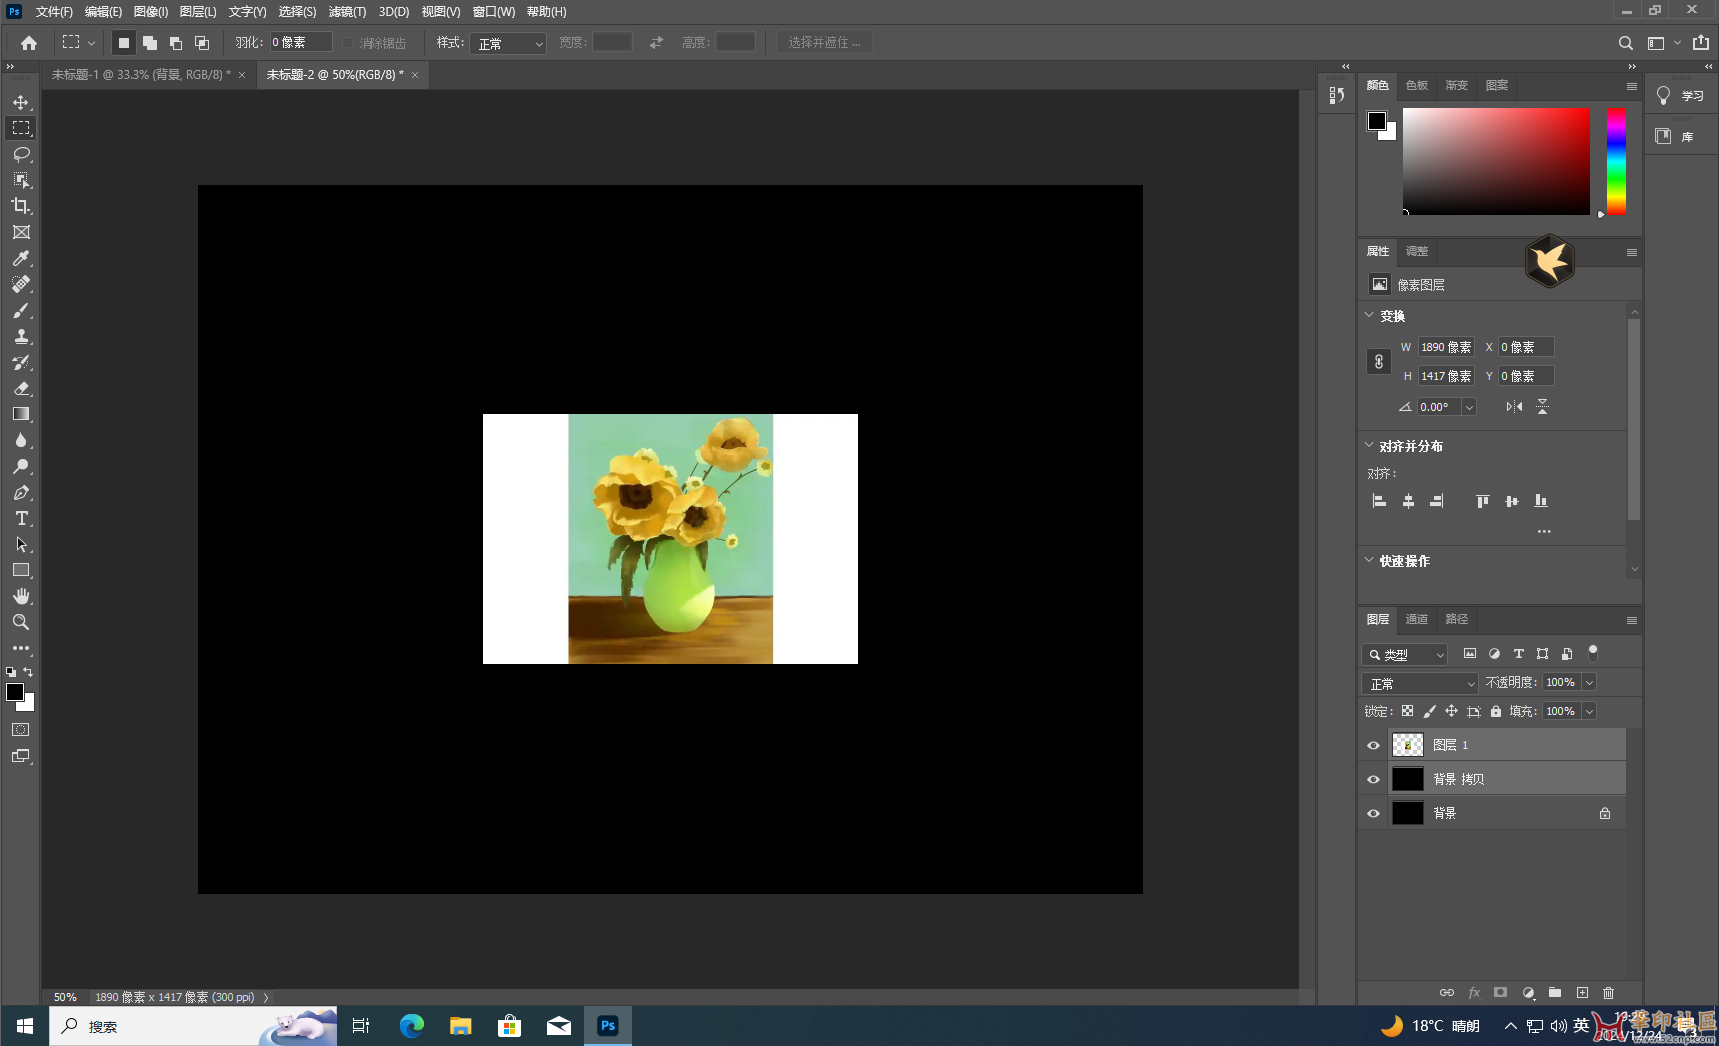Select the Lasso tool
The width and height of the screenshot is (1719, 1046).
(21, 154)
